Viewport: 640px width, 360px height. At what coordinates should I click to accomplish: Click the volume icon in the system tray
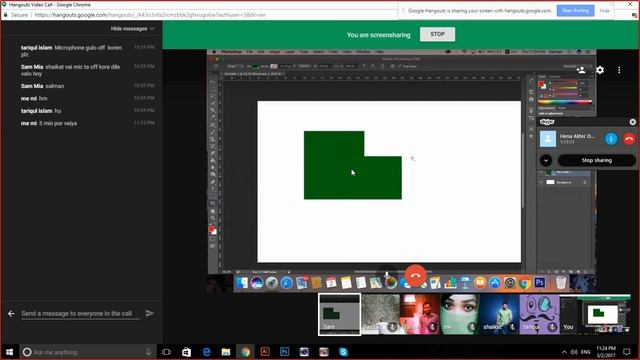(x=574, y=352)
